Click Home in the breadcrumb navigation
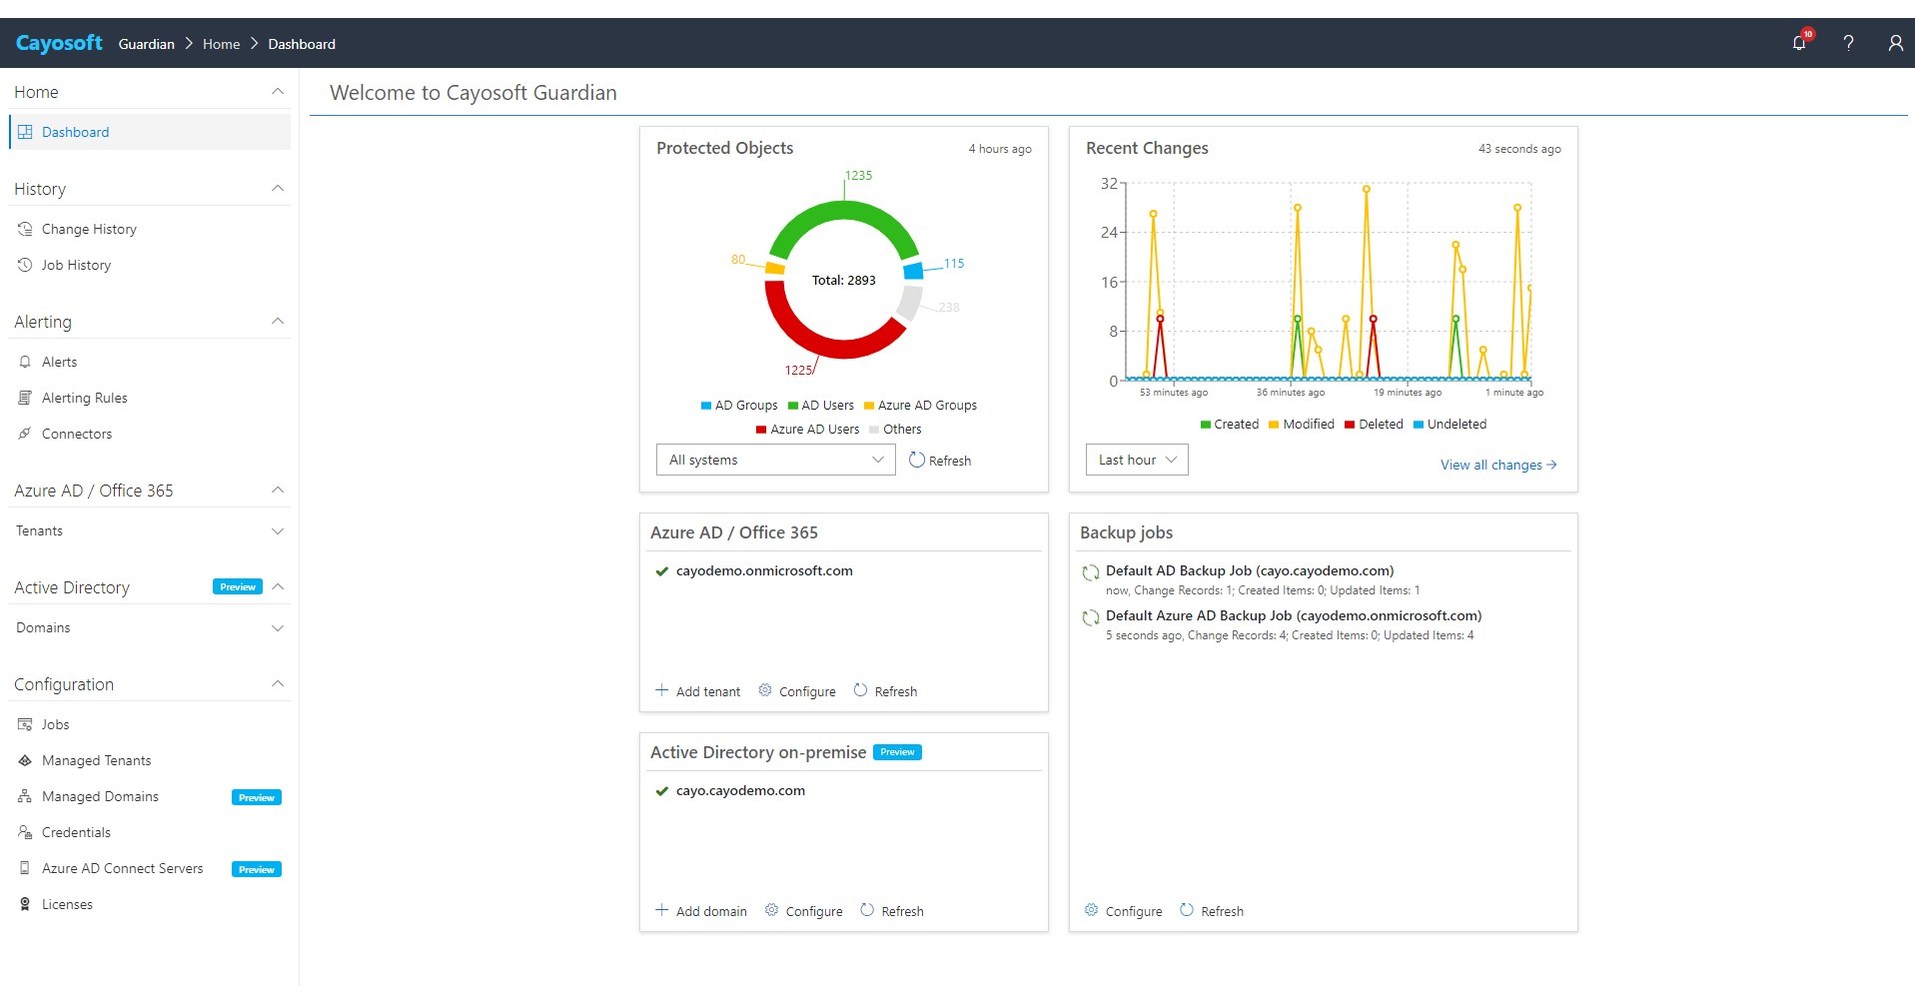 [220, 43]
